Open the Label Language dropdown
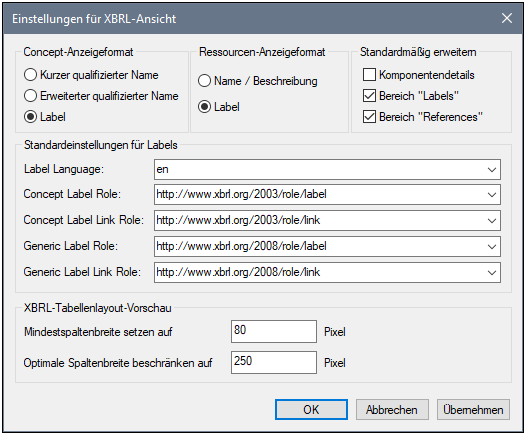 click(x=492, y=170)
